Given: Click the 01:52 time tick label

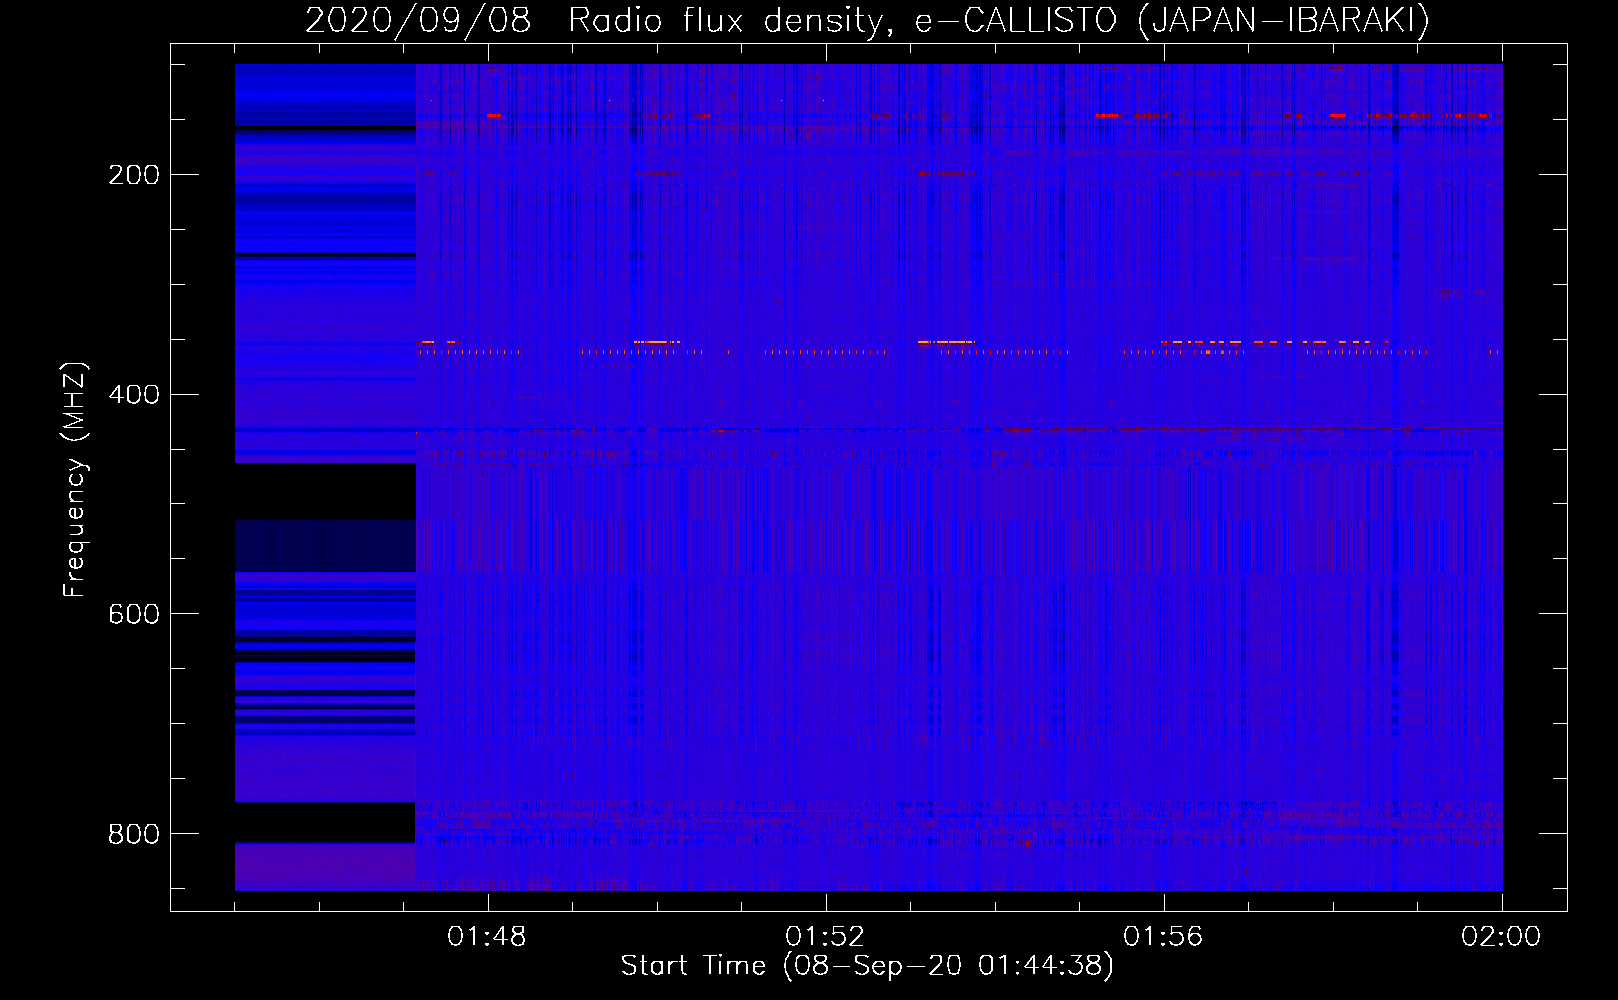Looking at the screenshot, I should (x=825, y=937).
